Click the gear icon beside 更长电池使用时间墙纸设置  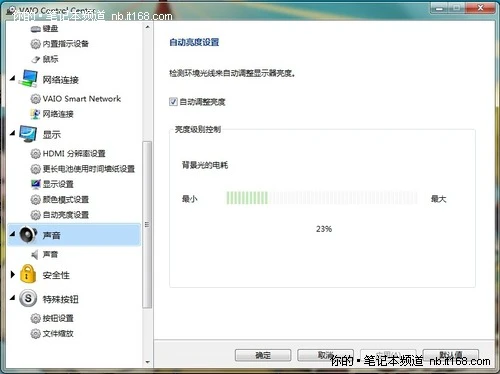36,169
